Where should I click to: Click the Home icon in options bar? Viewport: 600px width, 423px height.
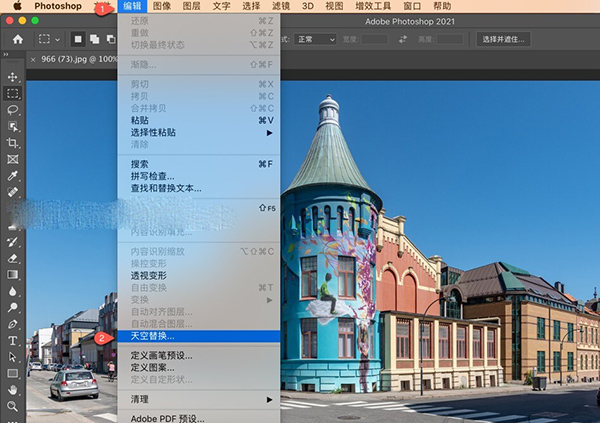(x=17, y=39)
